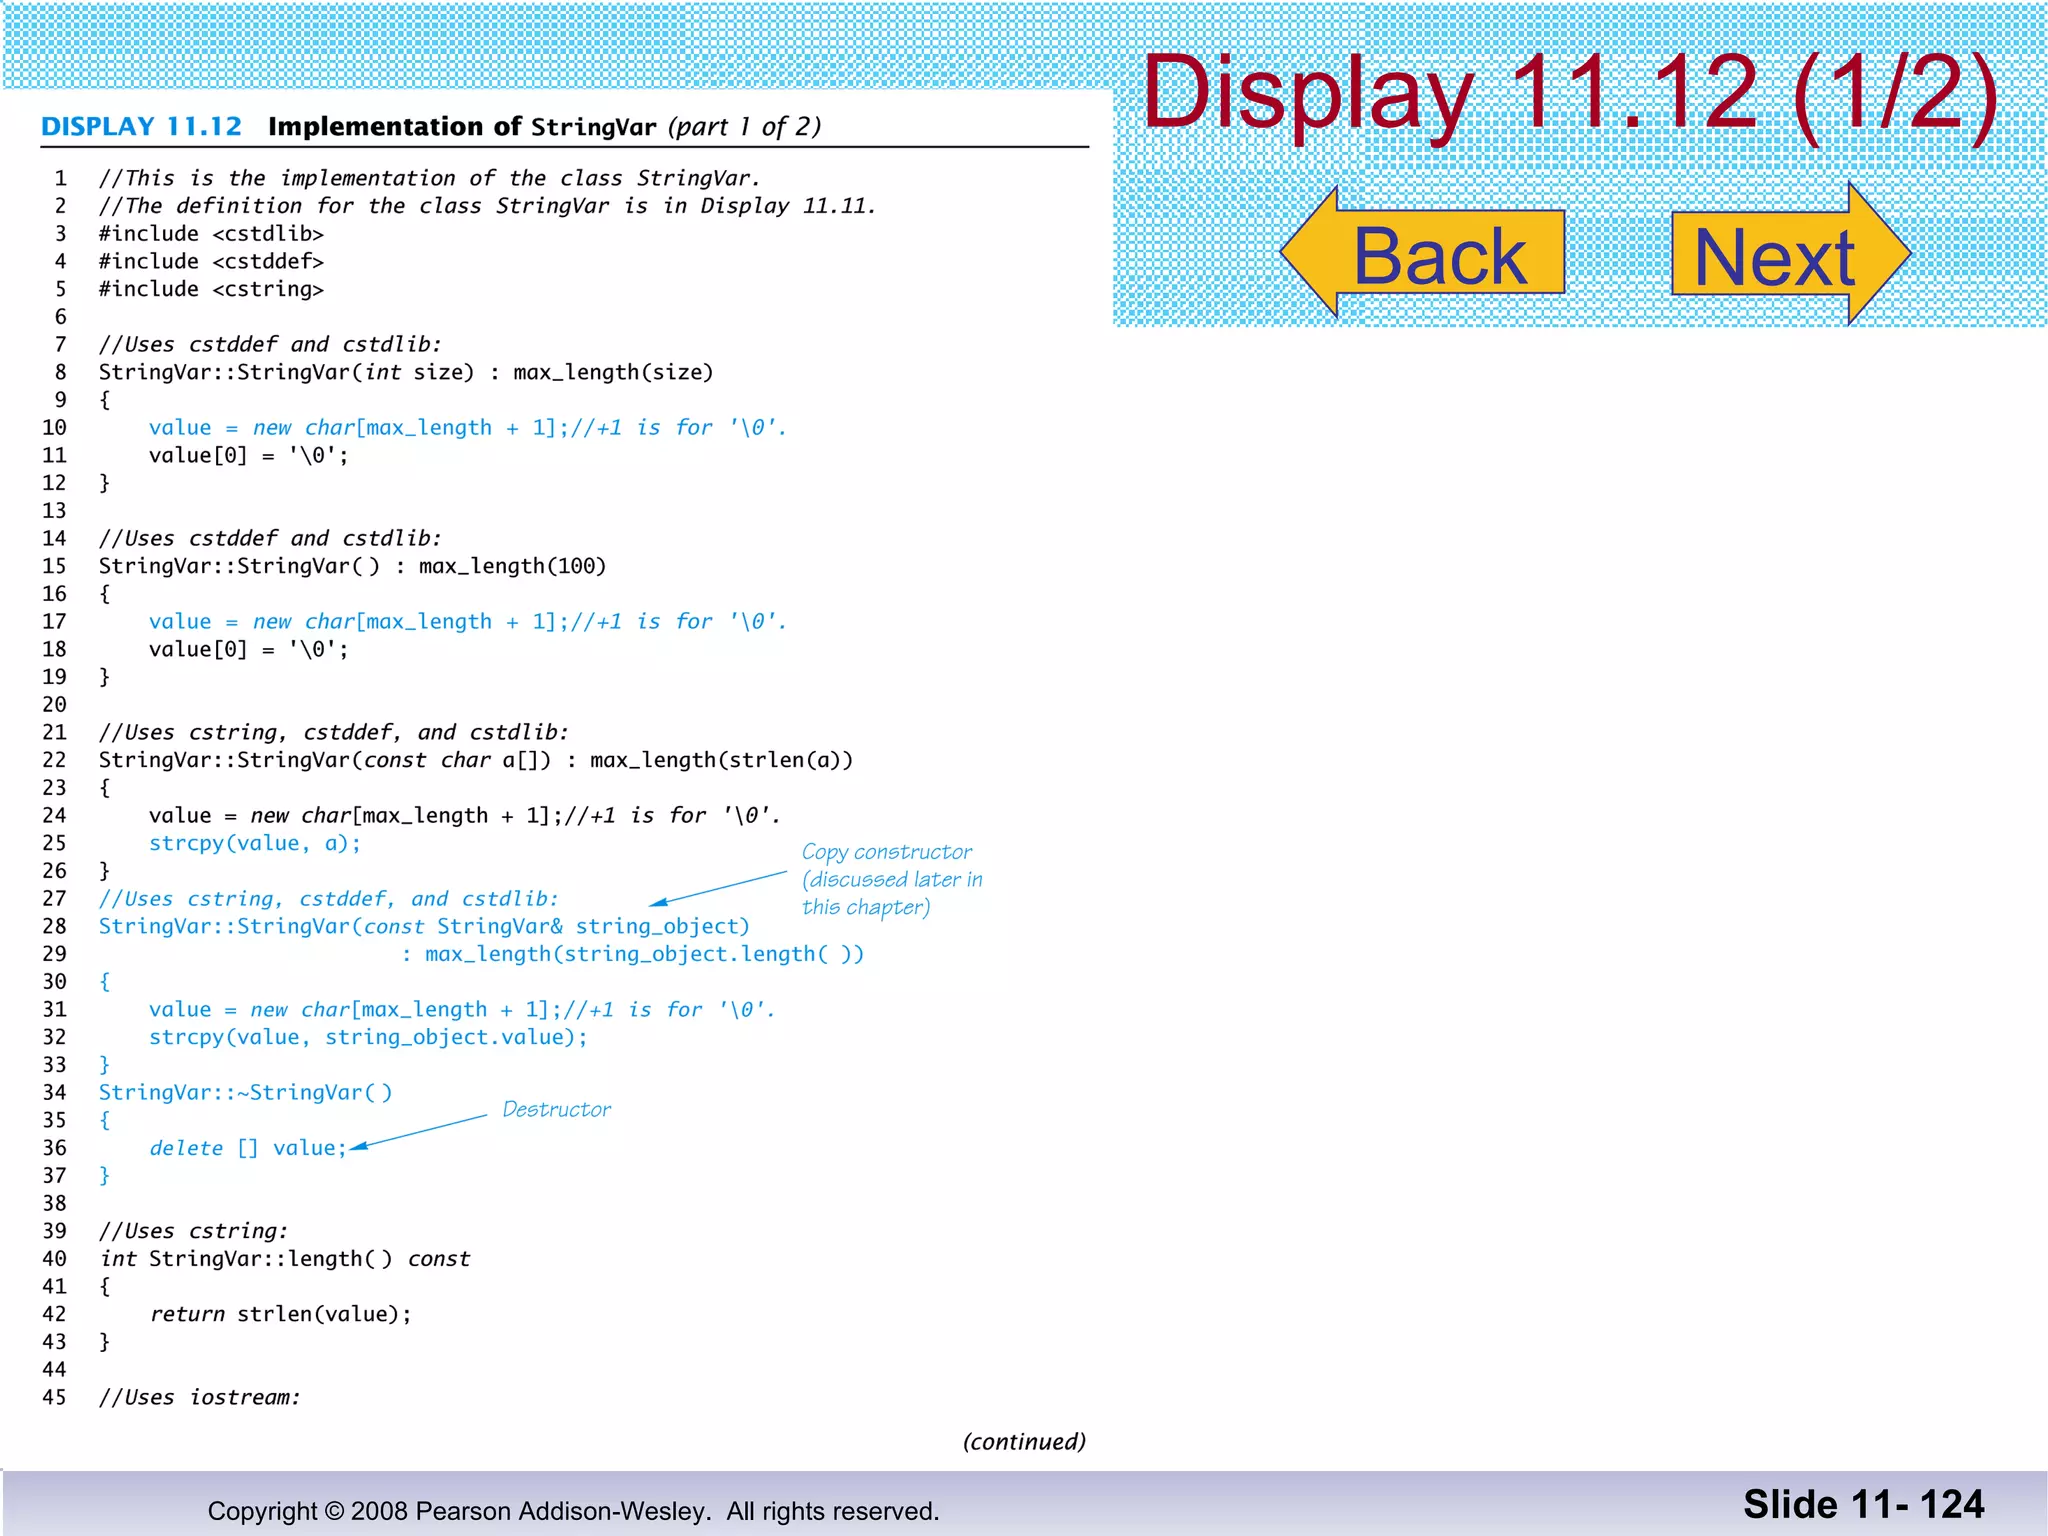The image size is (2048, 1536).
Task: Click 'Implementation of StringVar' caption text
Action: (x=462, y=127)
